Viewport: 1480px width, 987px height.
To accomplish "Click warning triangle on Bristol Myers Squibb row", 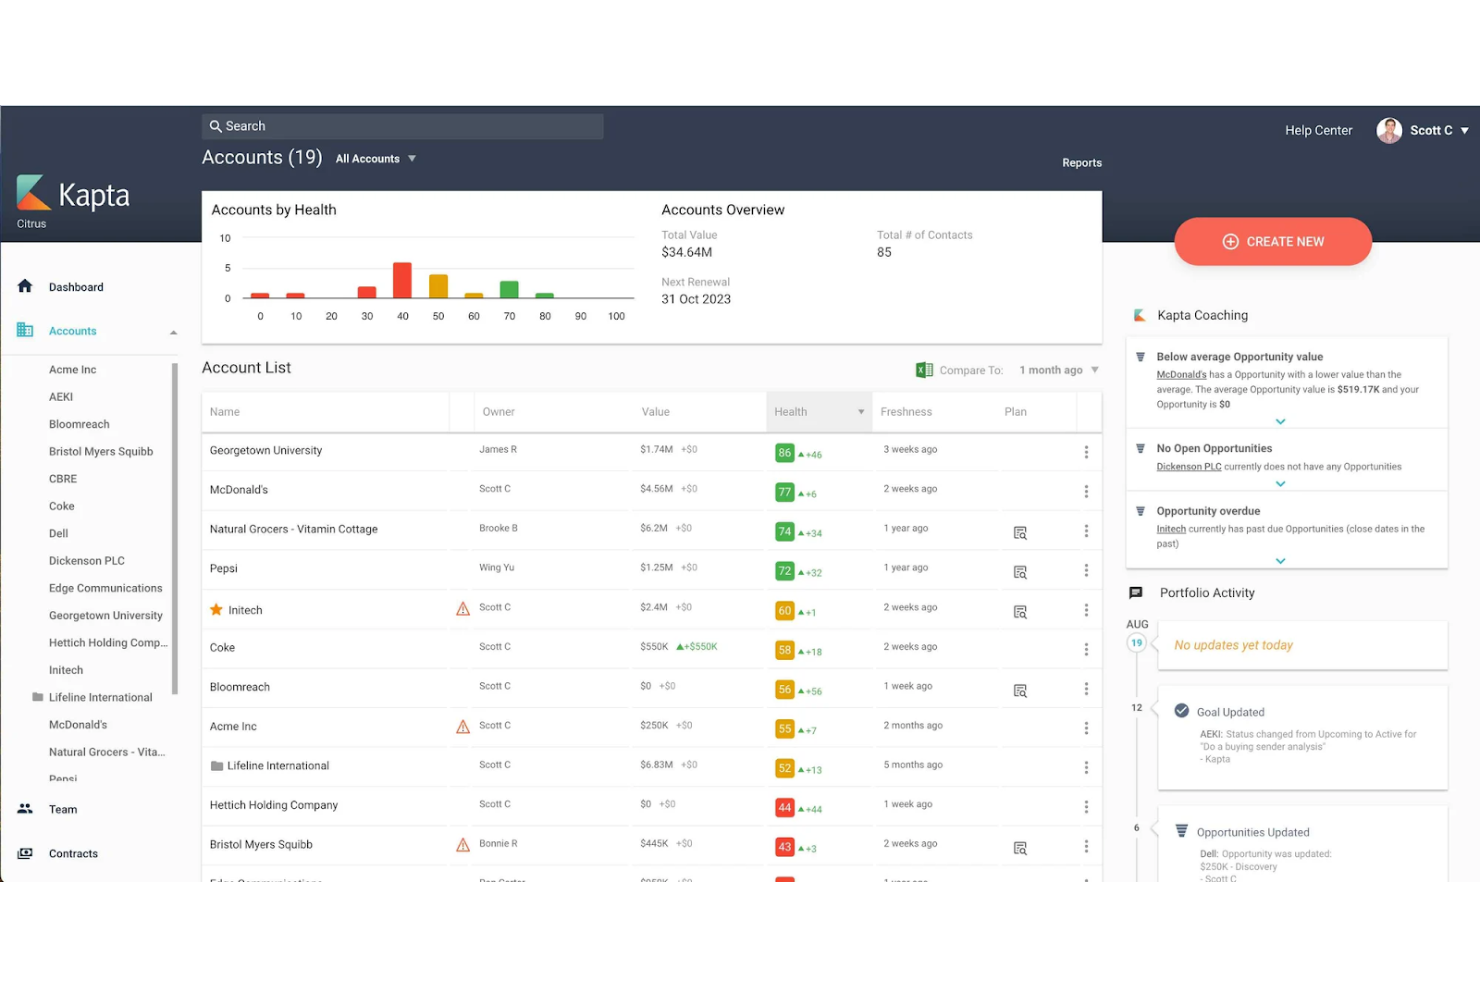I will pyautogui.click(x=463, y=845).
